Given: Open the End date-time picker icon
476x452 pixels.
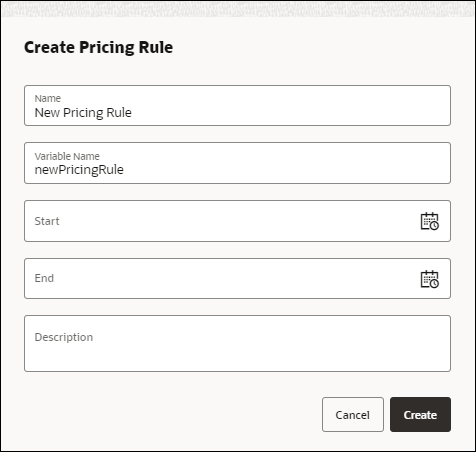Looking at the screenshot, I should [x=429, y=279].
